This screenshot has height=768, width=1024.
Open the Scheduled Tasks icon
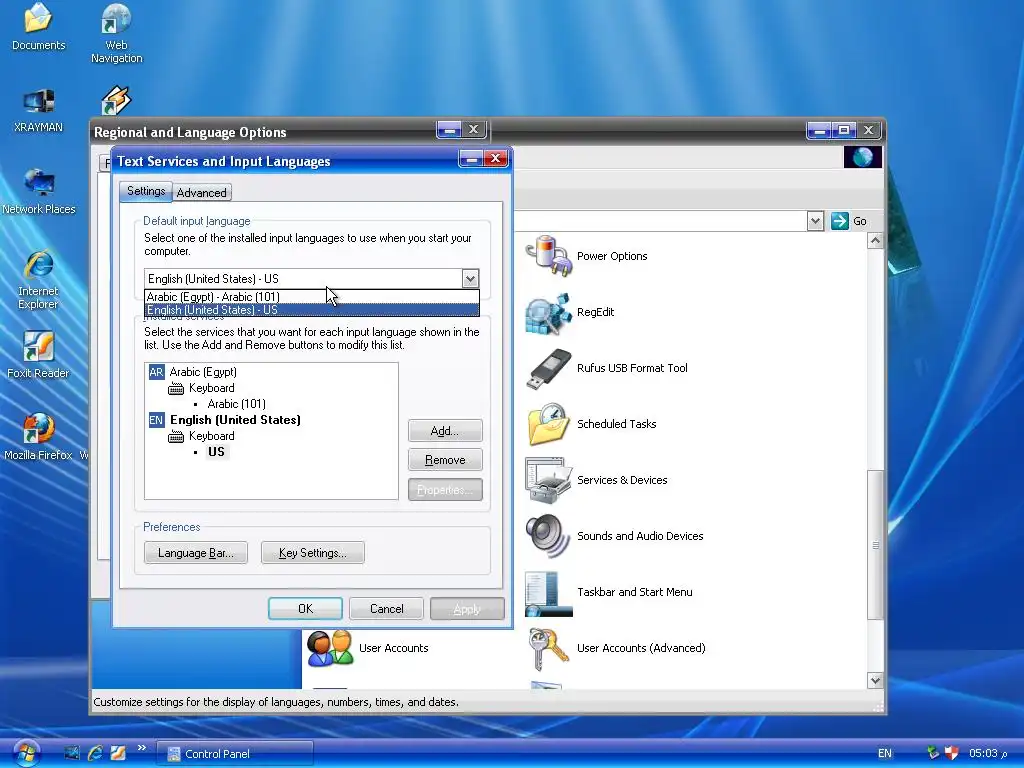(590, 424)
